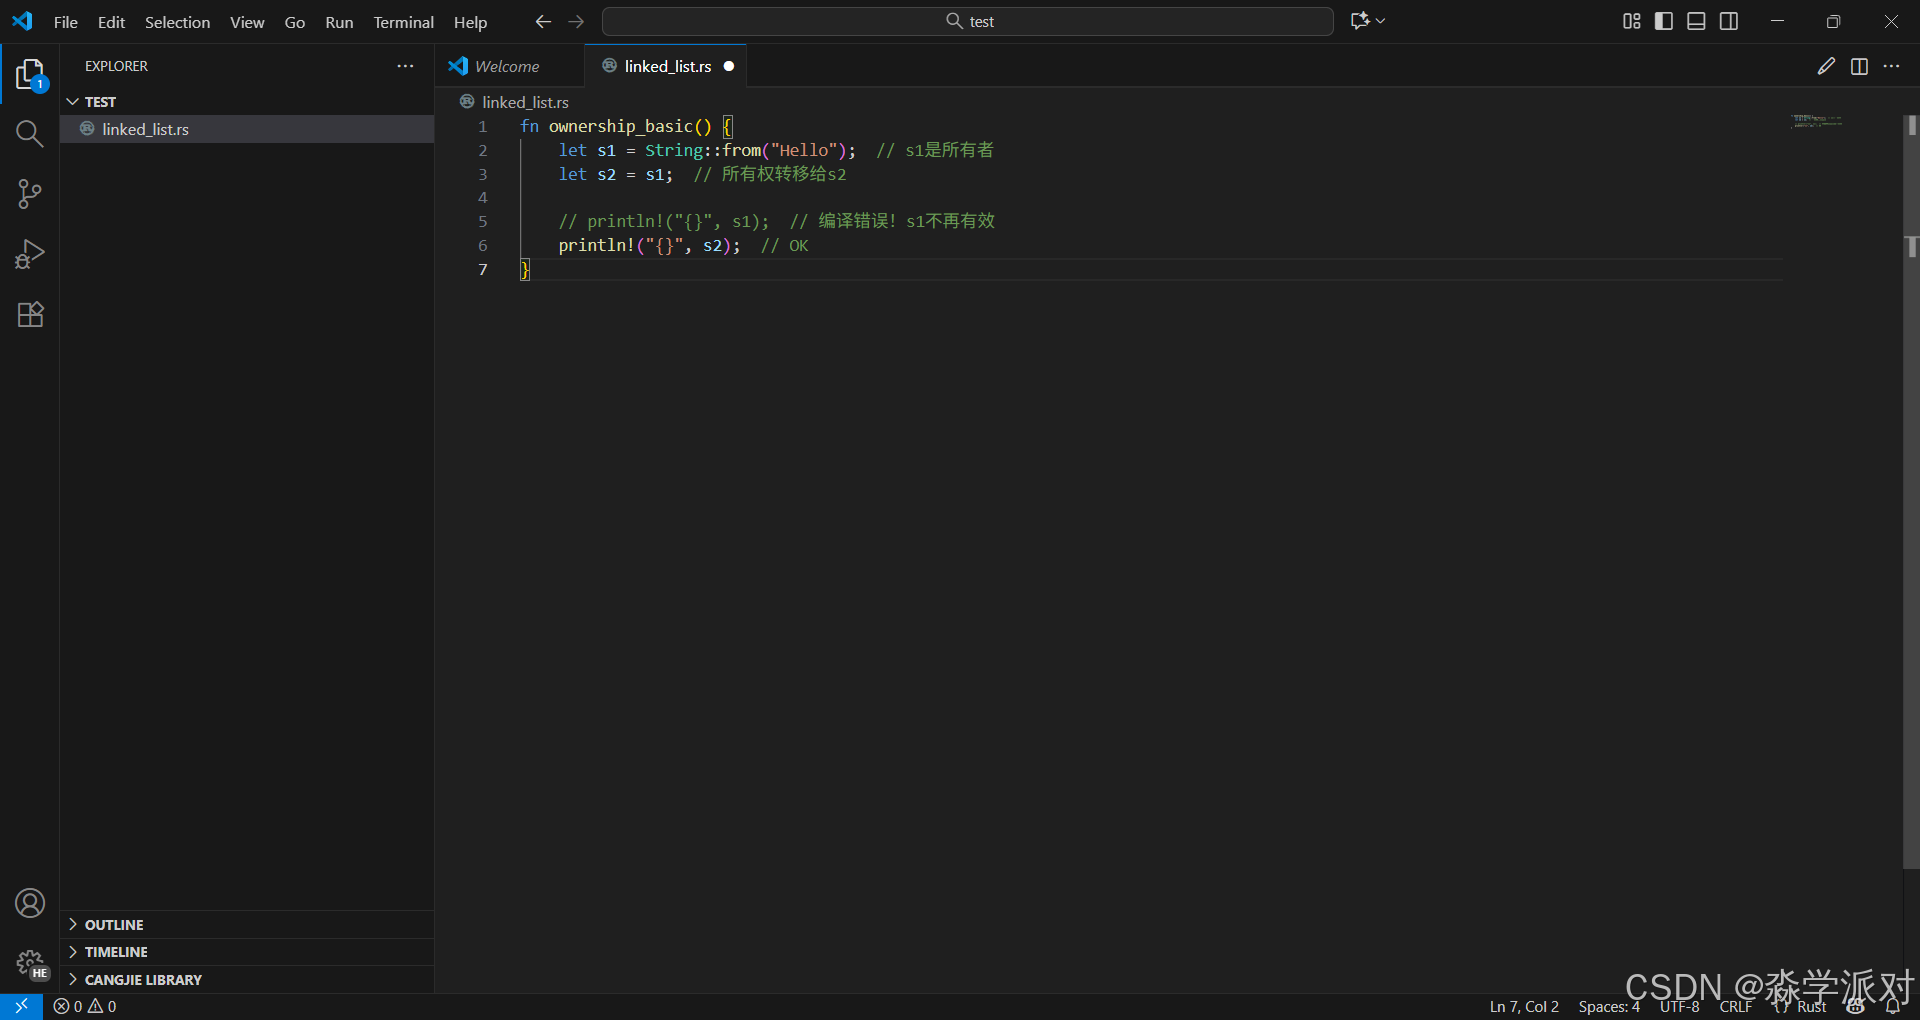This screenshot has height=1020, width=1920.
Task: Click the EXPLORER panel title
Action: (x=116, y=66)
